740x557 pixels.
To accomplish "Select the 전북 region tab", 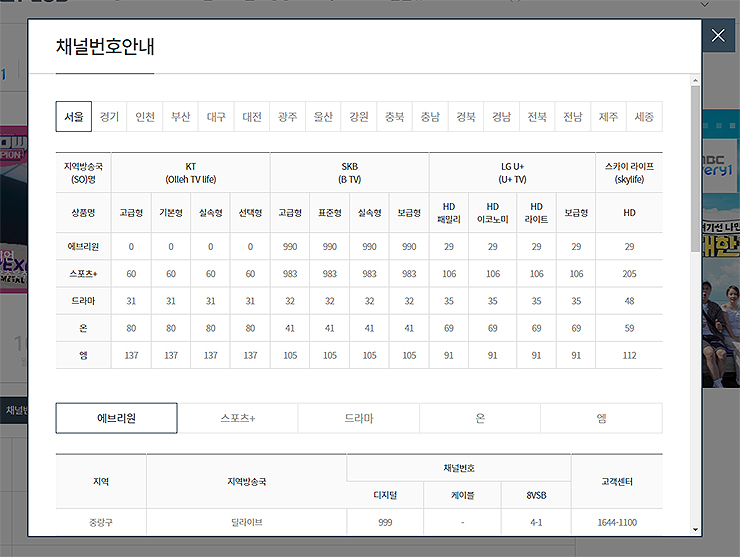I will tap(537, 117).
